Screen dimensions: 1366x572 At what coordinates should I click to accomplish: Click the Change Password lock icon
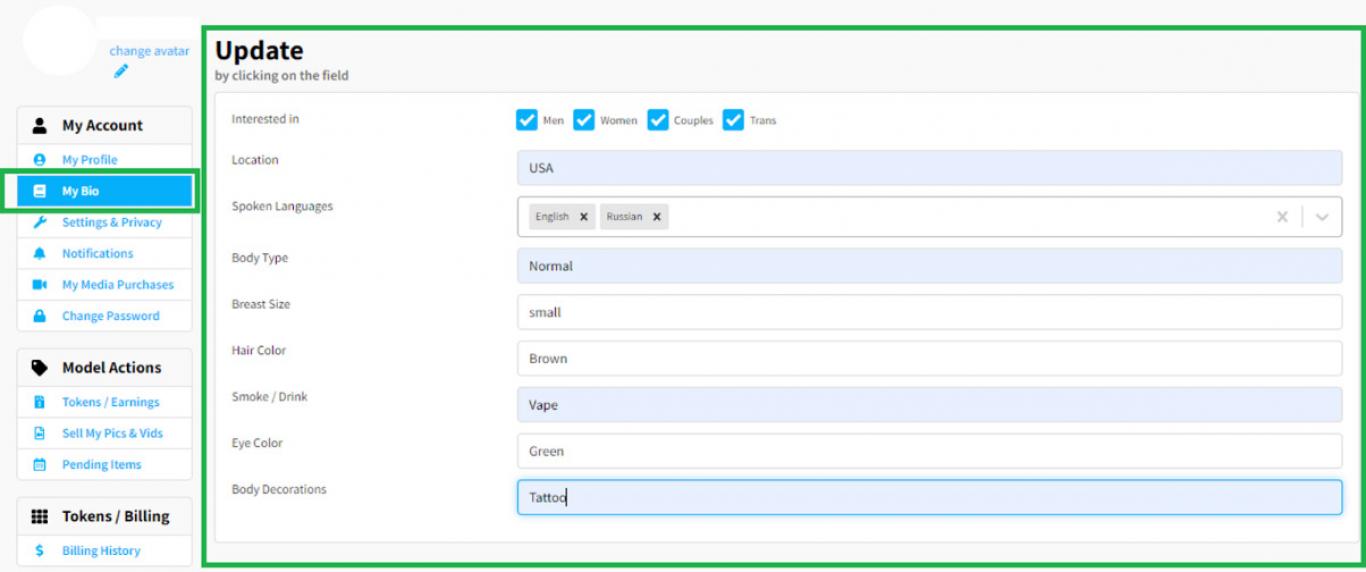[40, 316]
